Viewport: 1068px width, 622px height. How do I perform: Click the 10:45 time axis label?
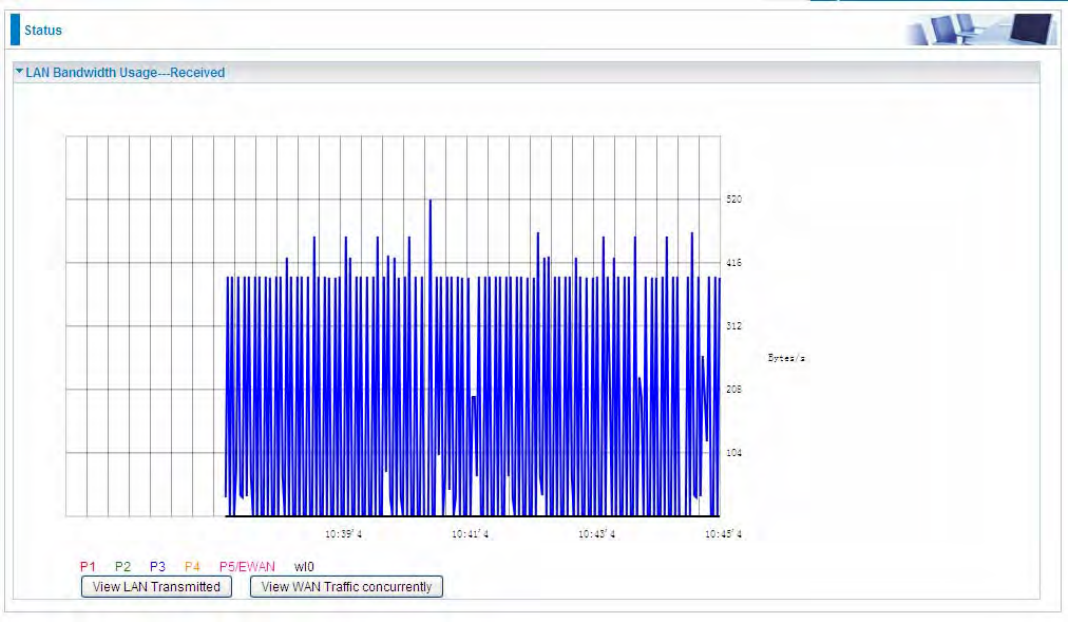click(x=723, y=534)
